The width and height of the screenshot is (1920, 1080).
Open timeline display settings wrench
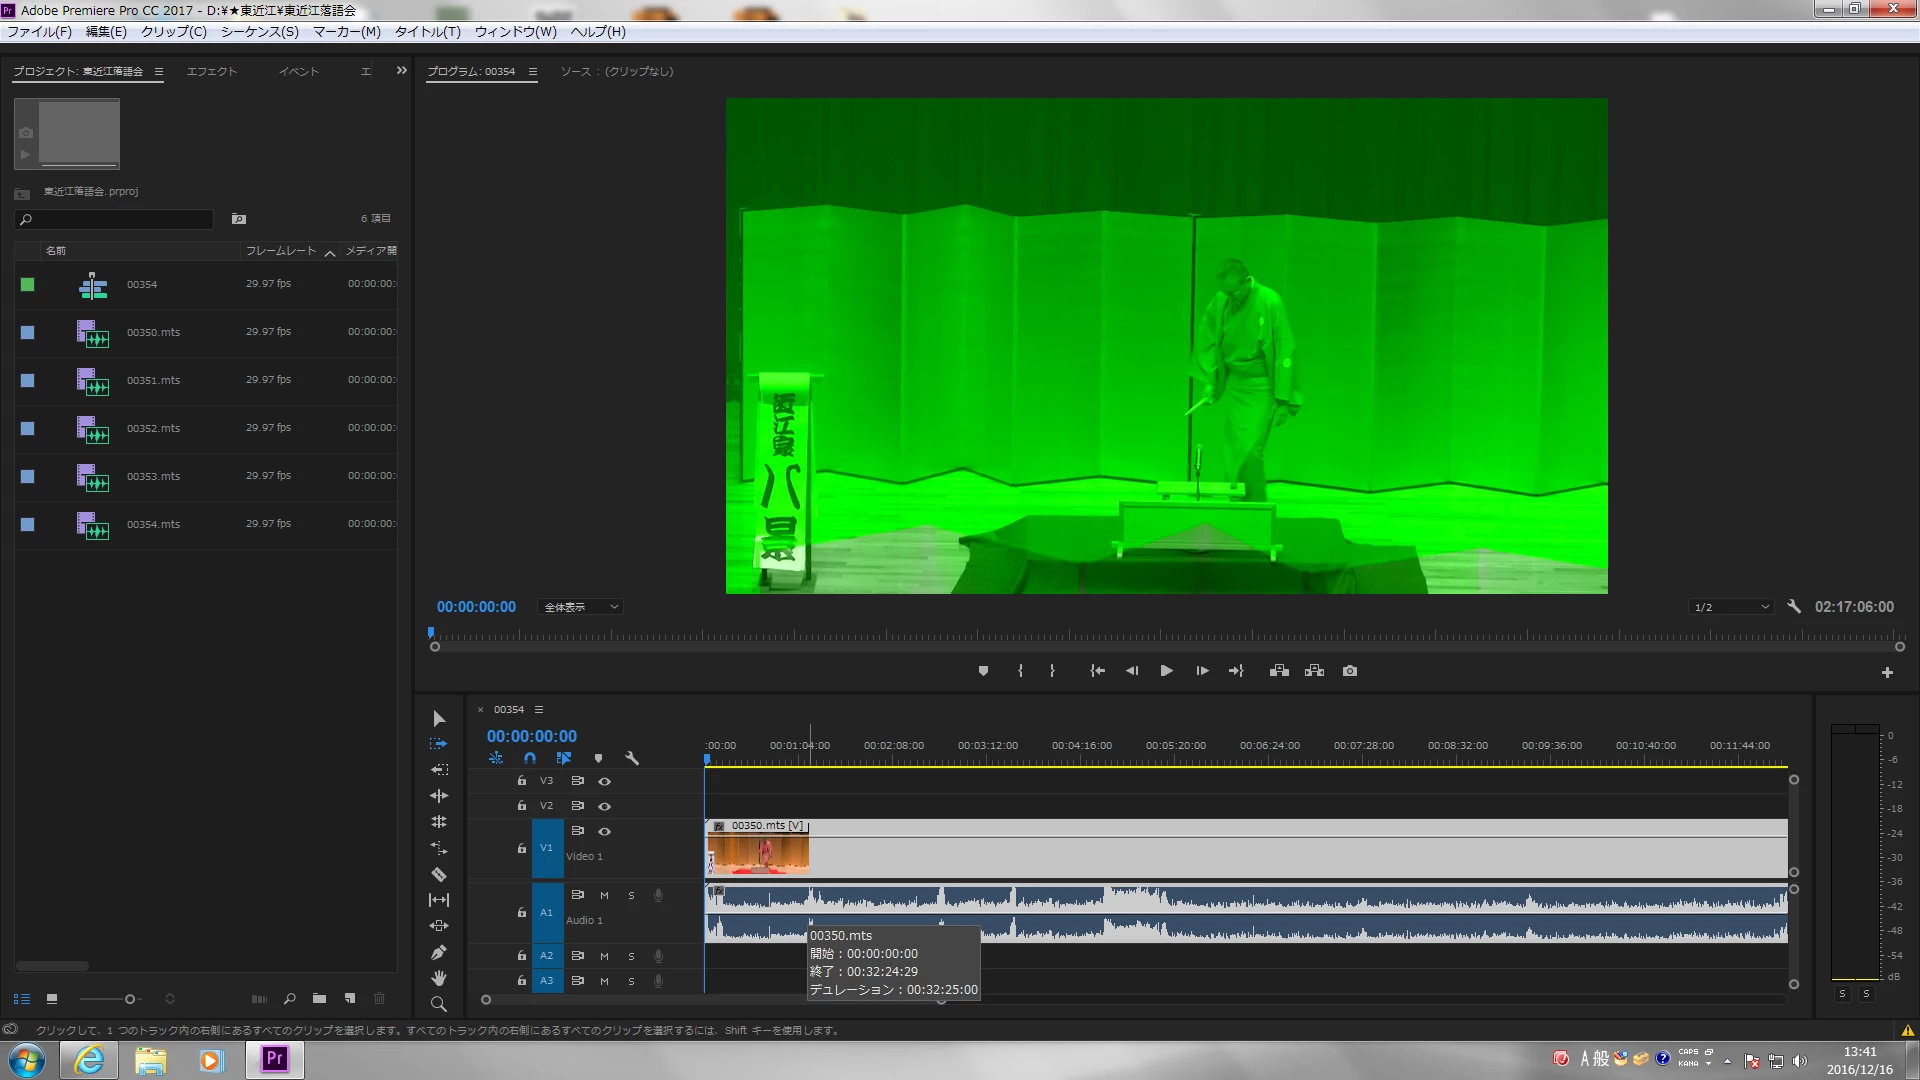(632, 758)
